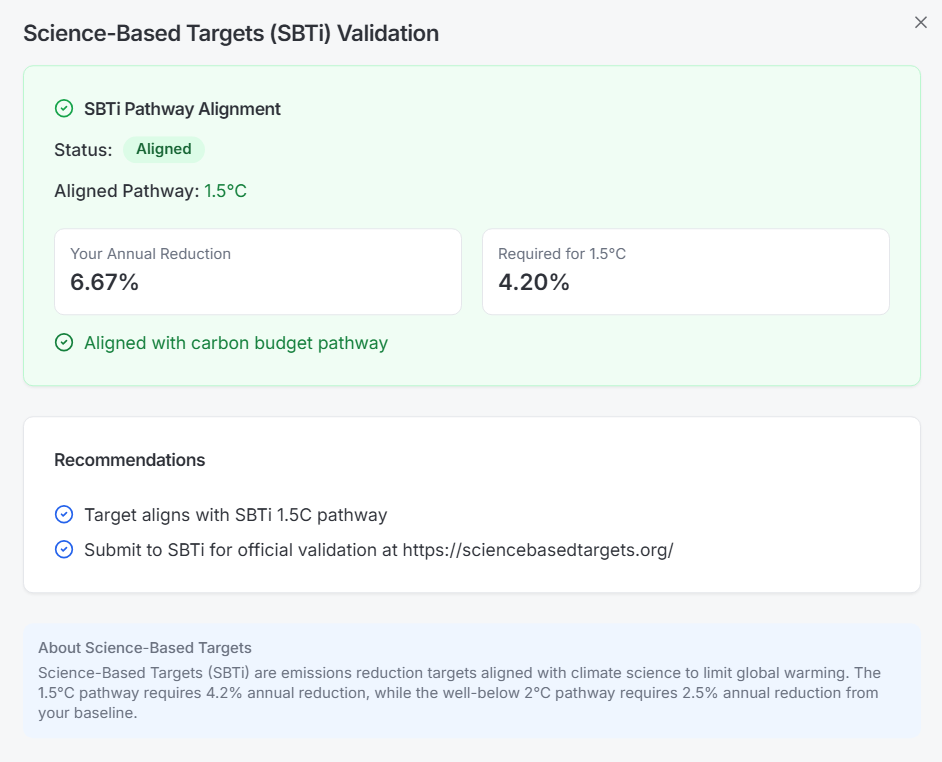Click the 4.20% required reduction value
Image resolution: width=942 pixels, height=762 pixels.
tap(533, 282)
